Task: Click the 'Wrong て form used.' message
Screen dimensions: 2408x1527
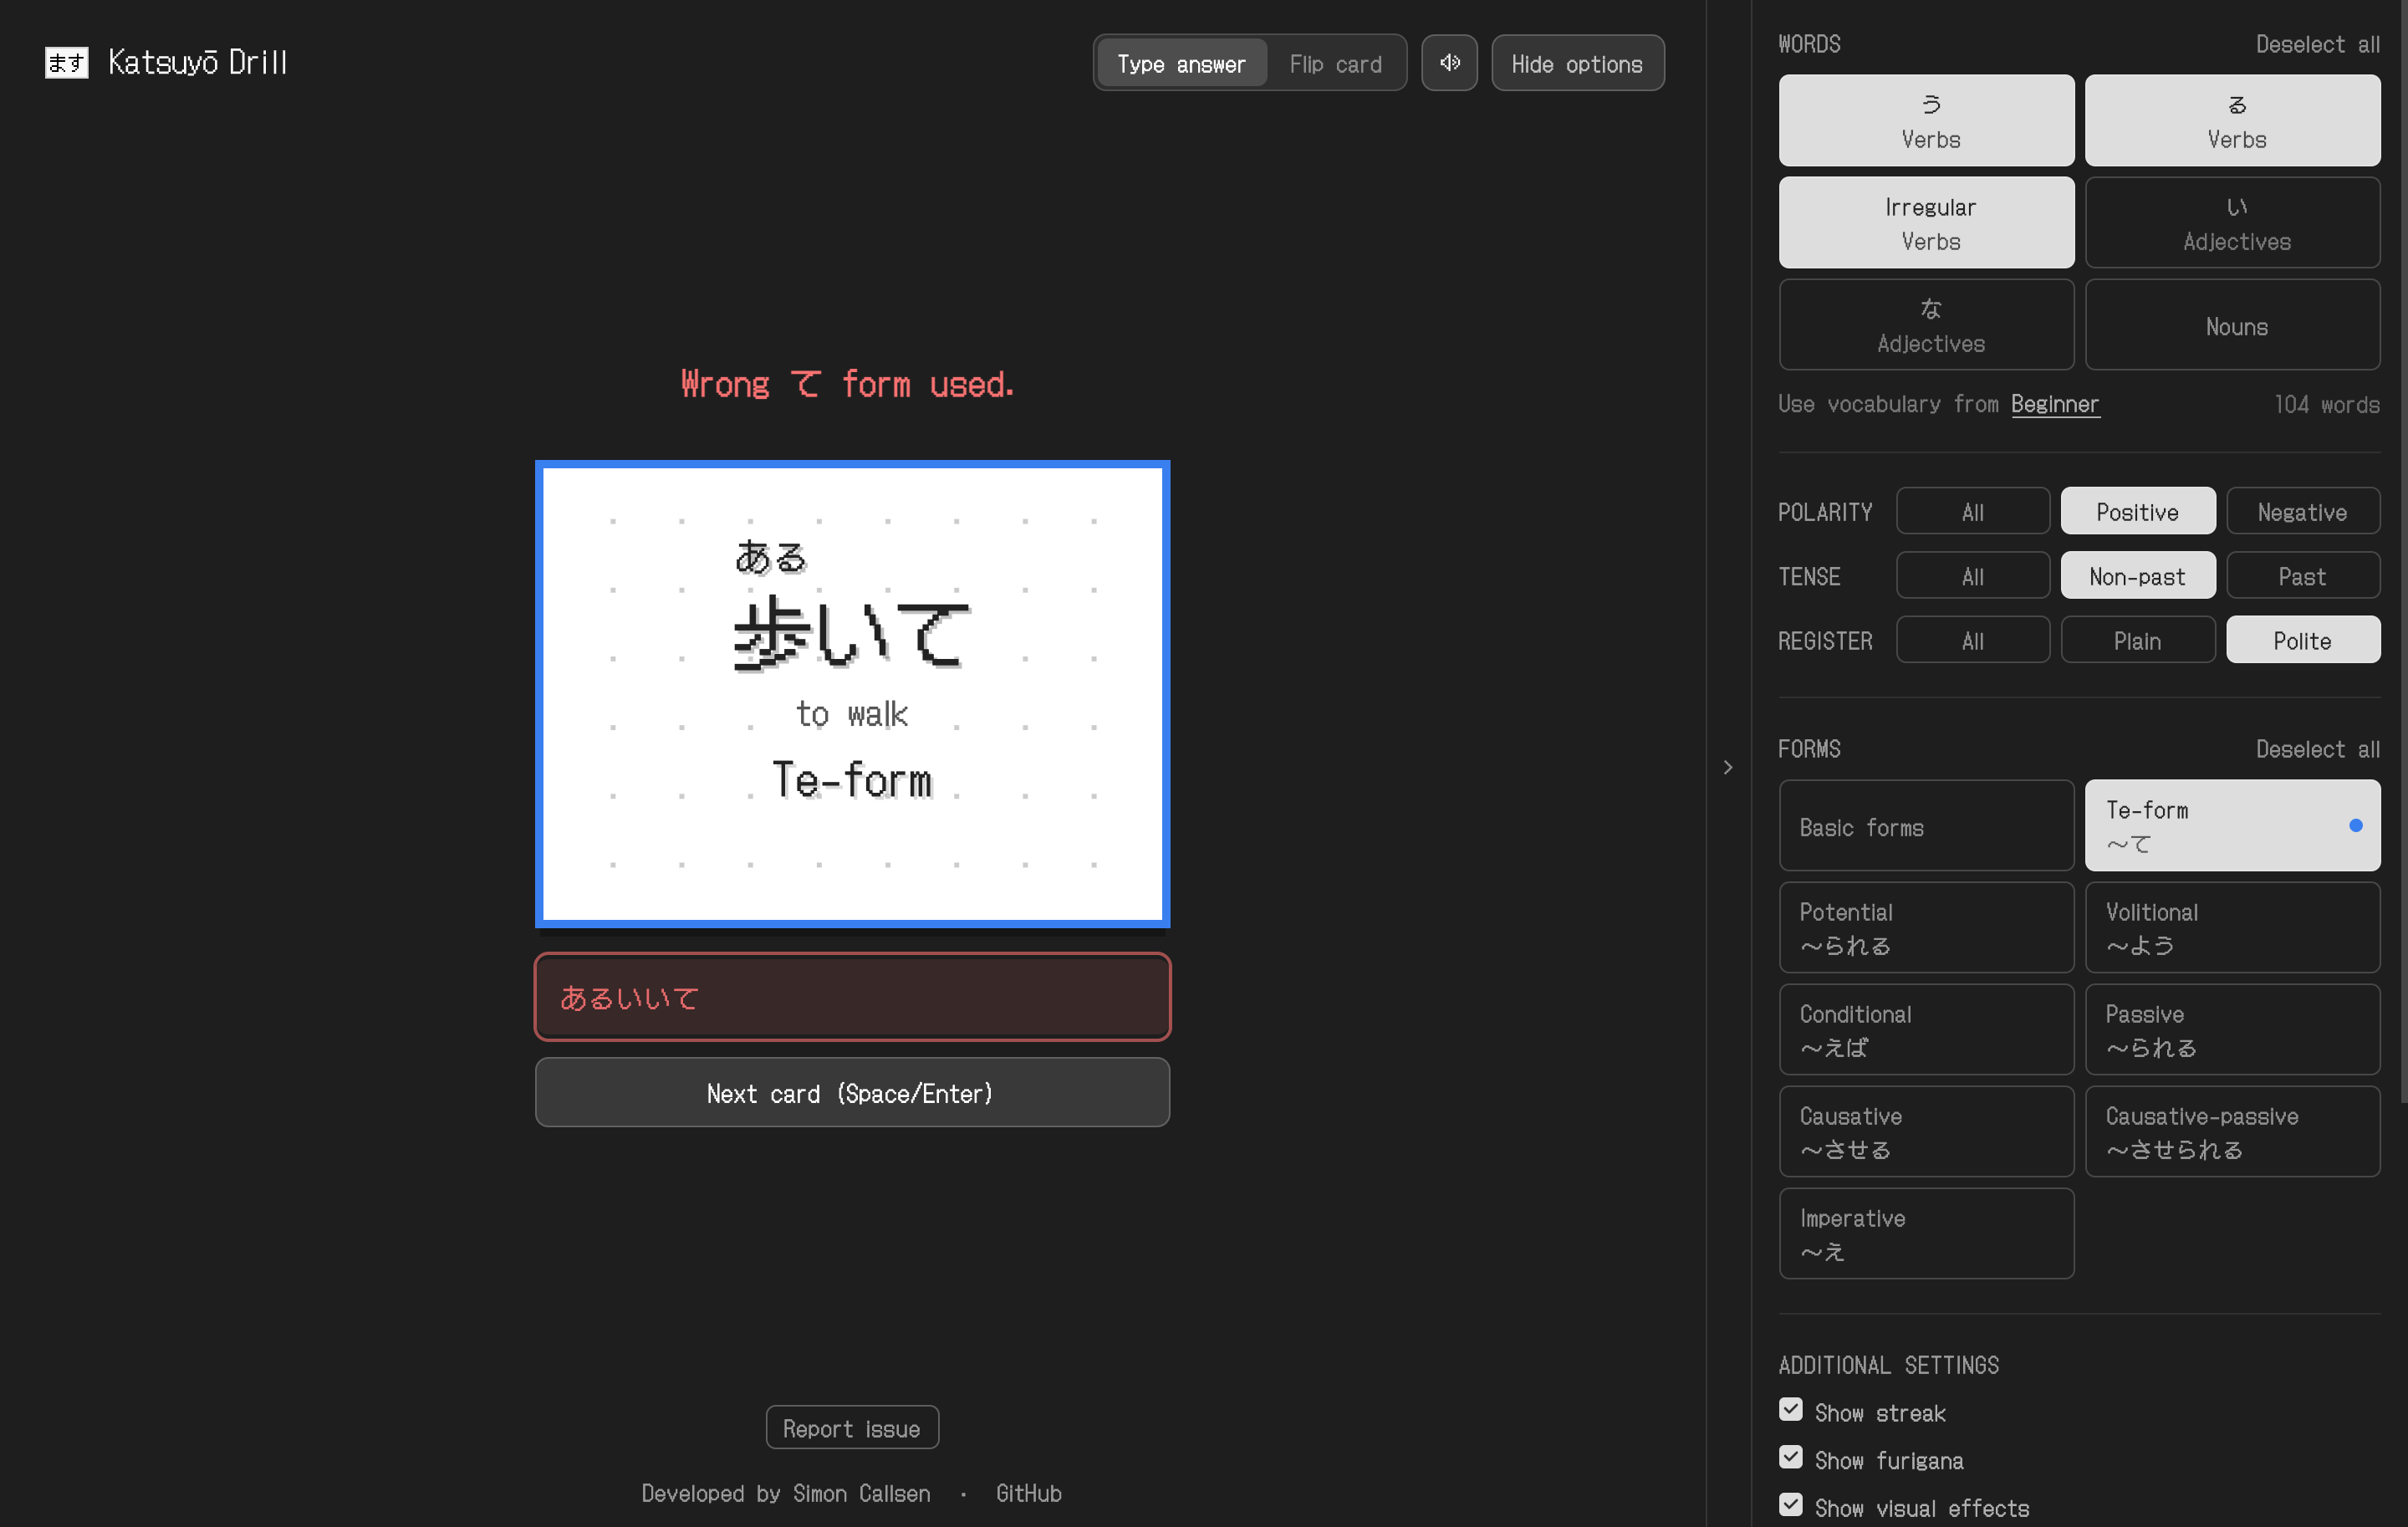Action: pyautogui.click(x=848, y=385)
